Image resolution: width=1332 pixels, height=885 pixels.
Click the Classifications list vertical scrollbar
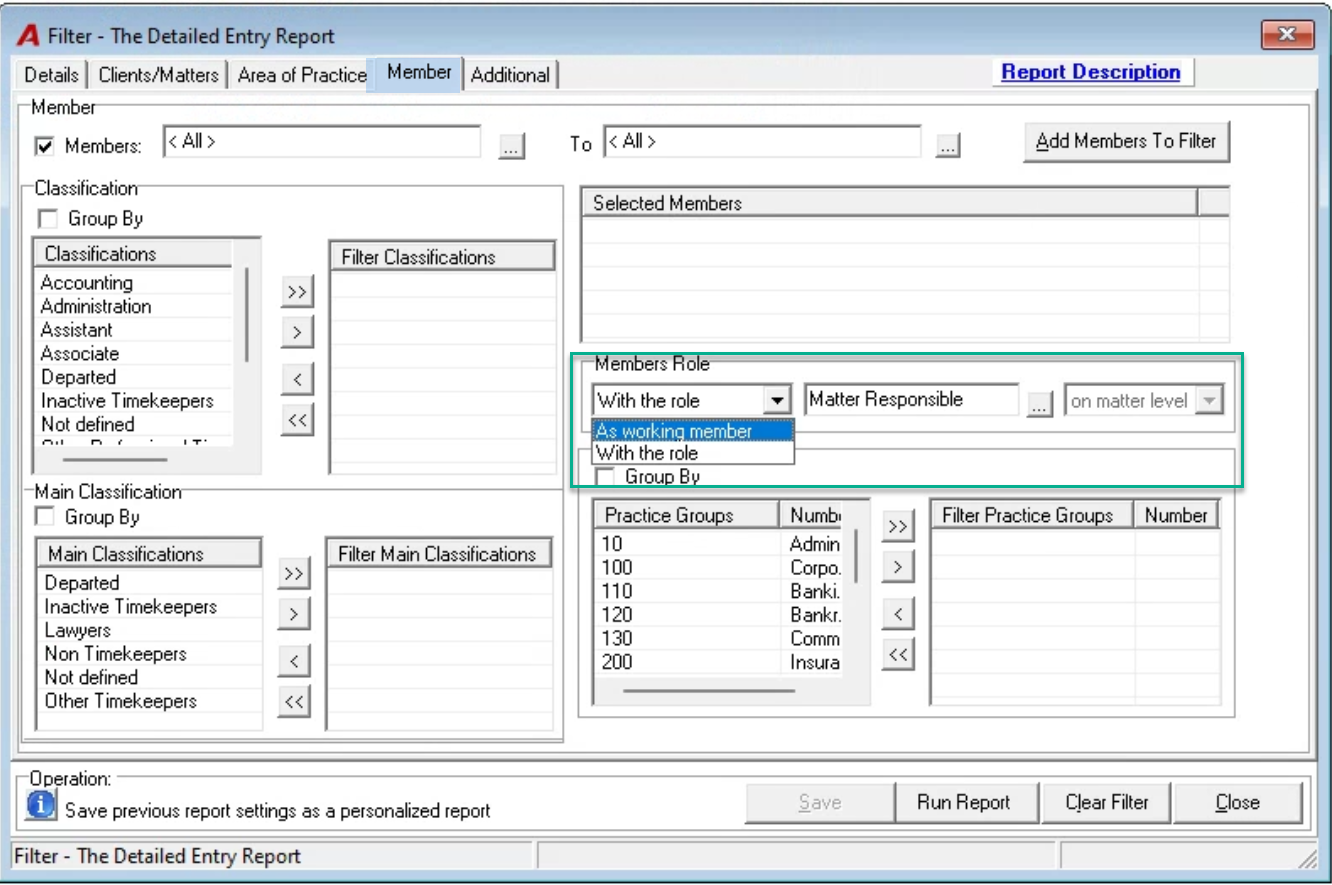246,315
